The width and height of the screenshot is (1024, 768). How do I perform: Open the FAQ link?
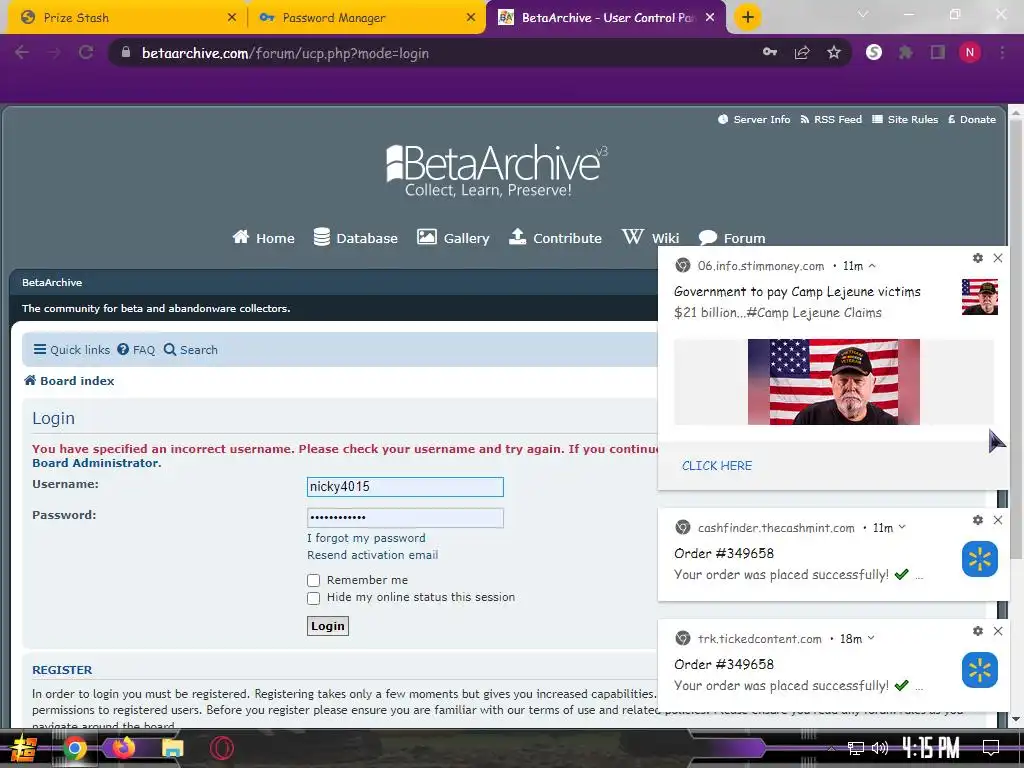tap(136, 350)
